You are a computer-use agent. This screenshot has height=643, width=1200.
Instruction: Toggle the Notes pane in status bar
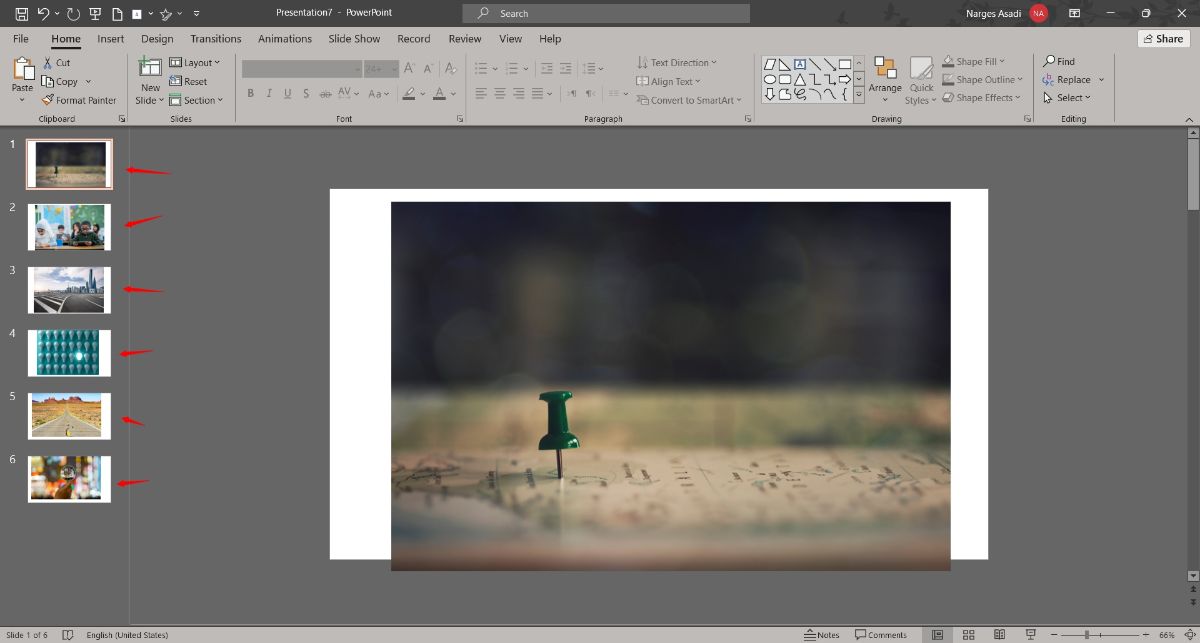pyautogui.click(x=822, y=635)
